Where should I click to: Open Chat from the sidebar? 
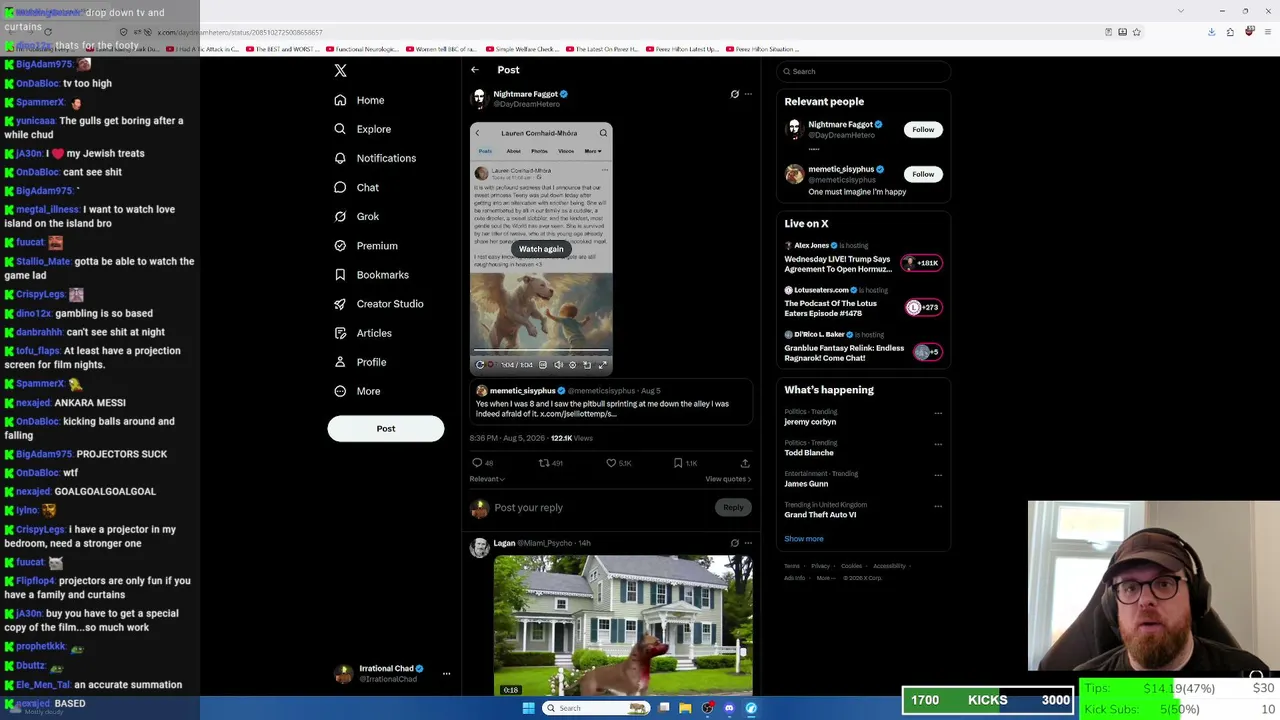pyautogui.click(x=356, y=187)
